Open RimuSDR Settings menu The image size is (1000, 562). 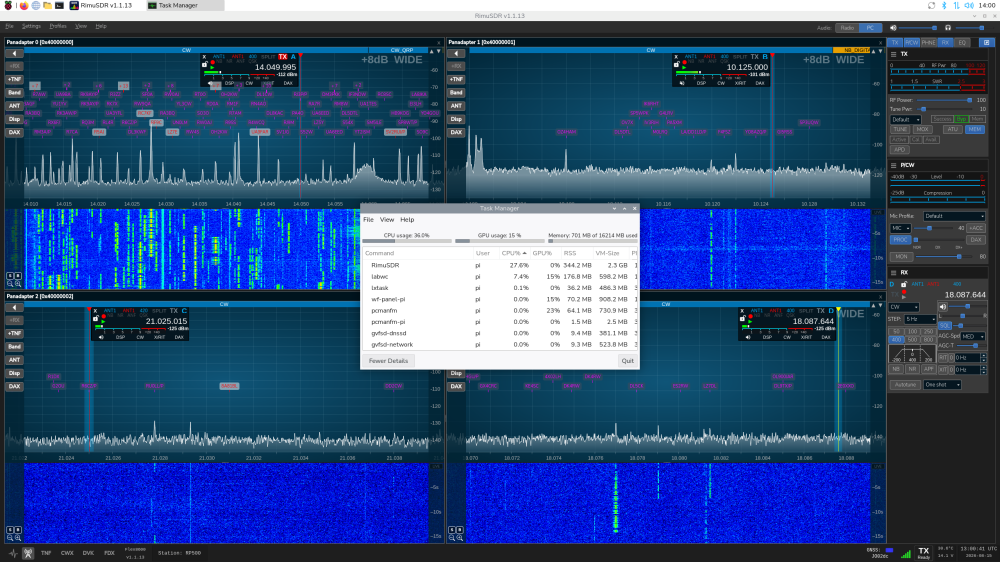pos(31,26)
